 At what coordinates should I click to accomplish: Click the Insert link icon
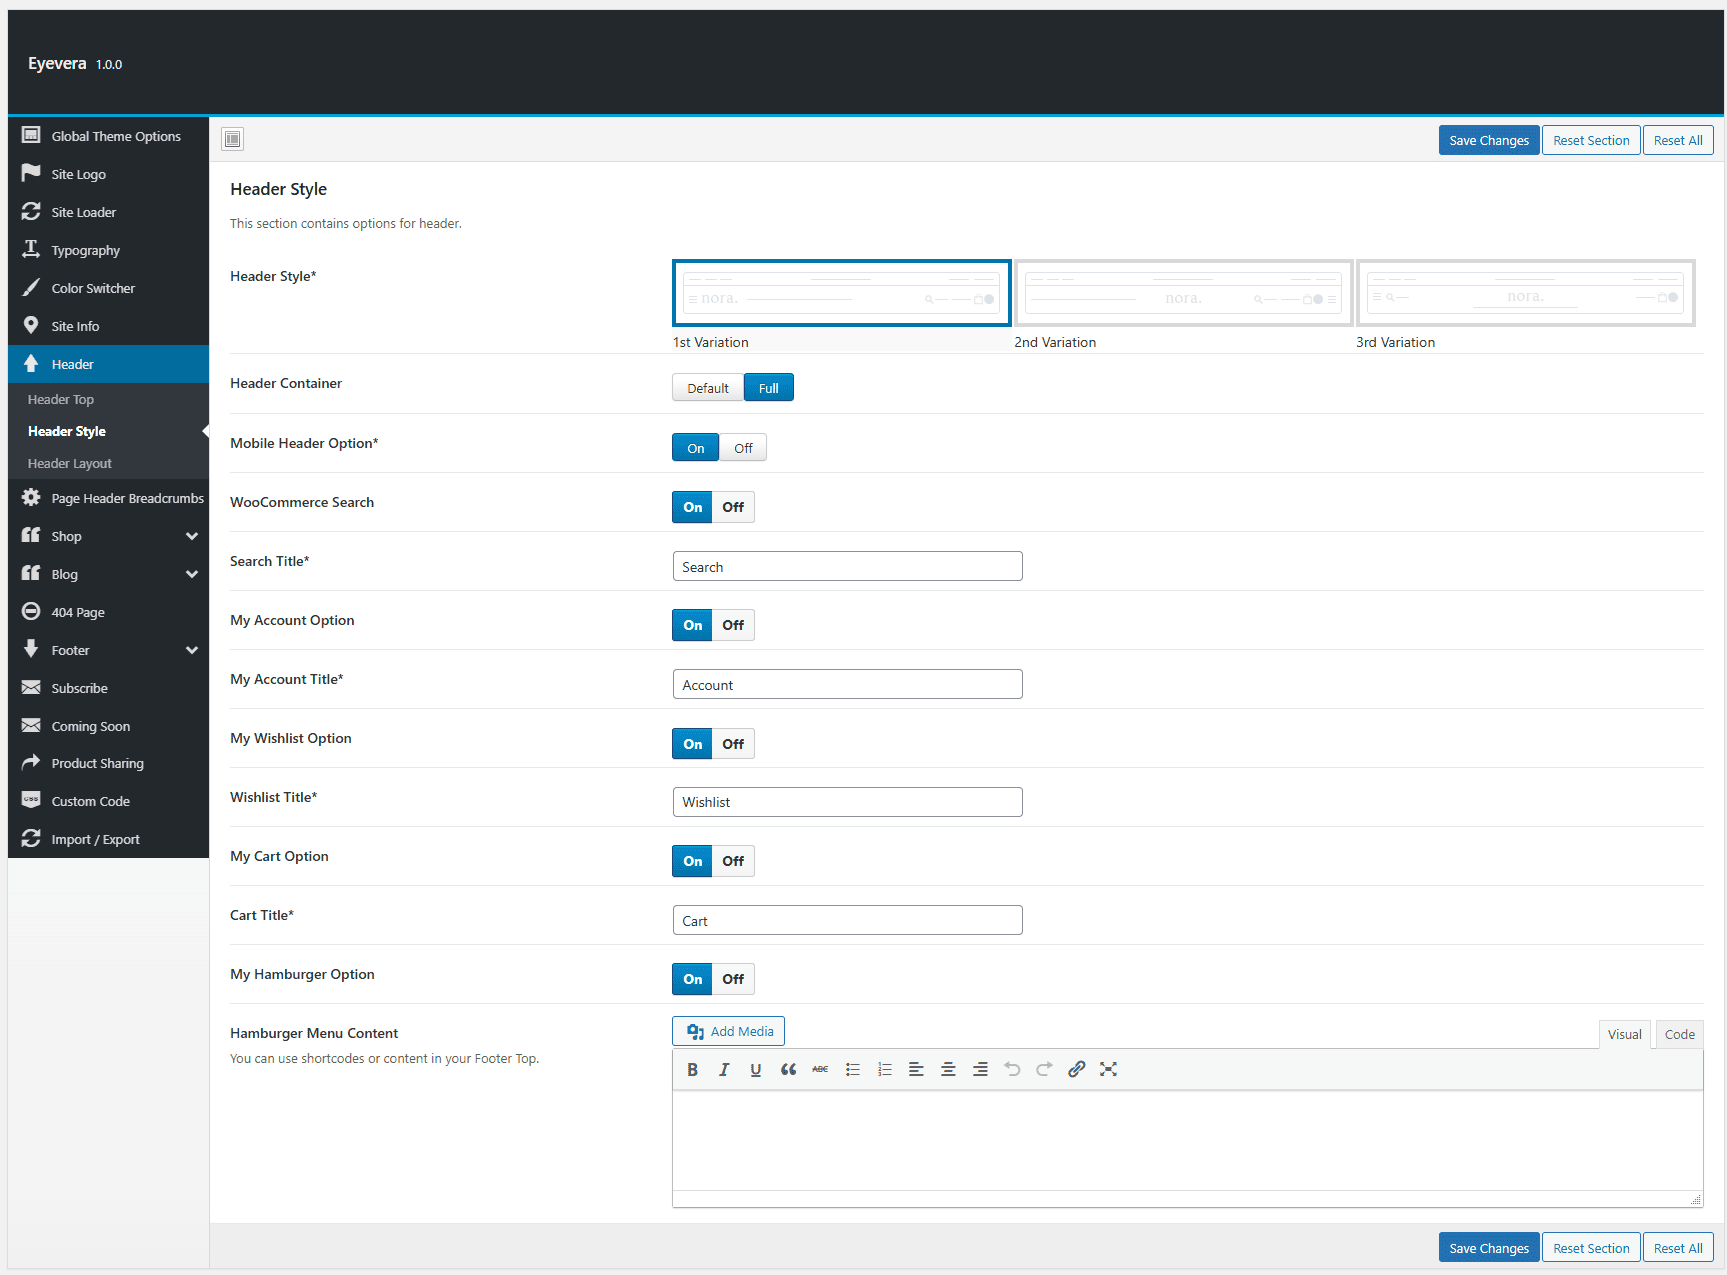[x=1076, y=1069]
